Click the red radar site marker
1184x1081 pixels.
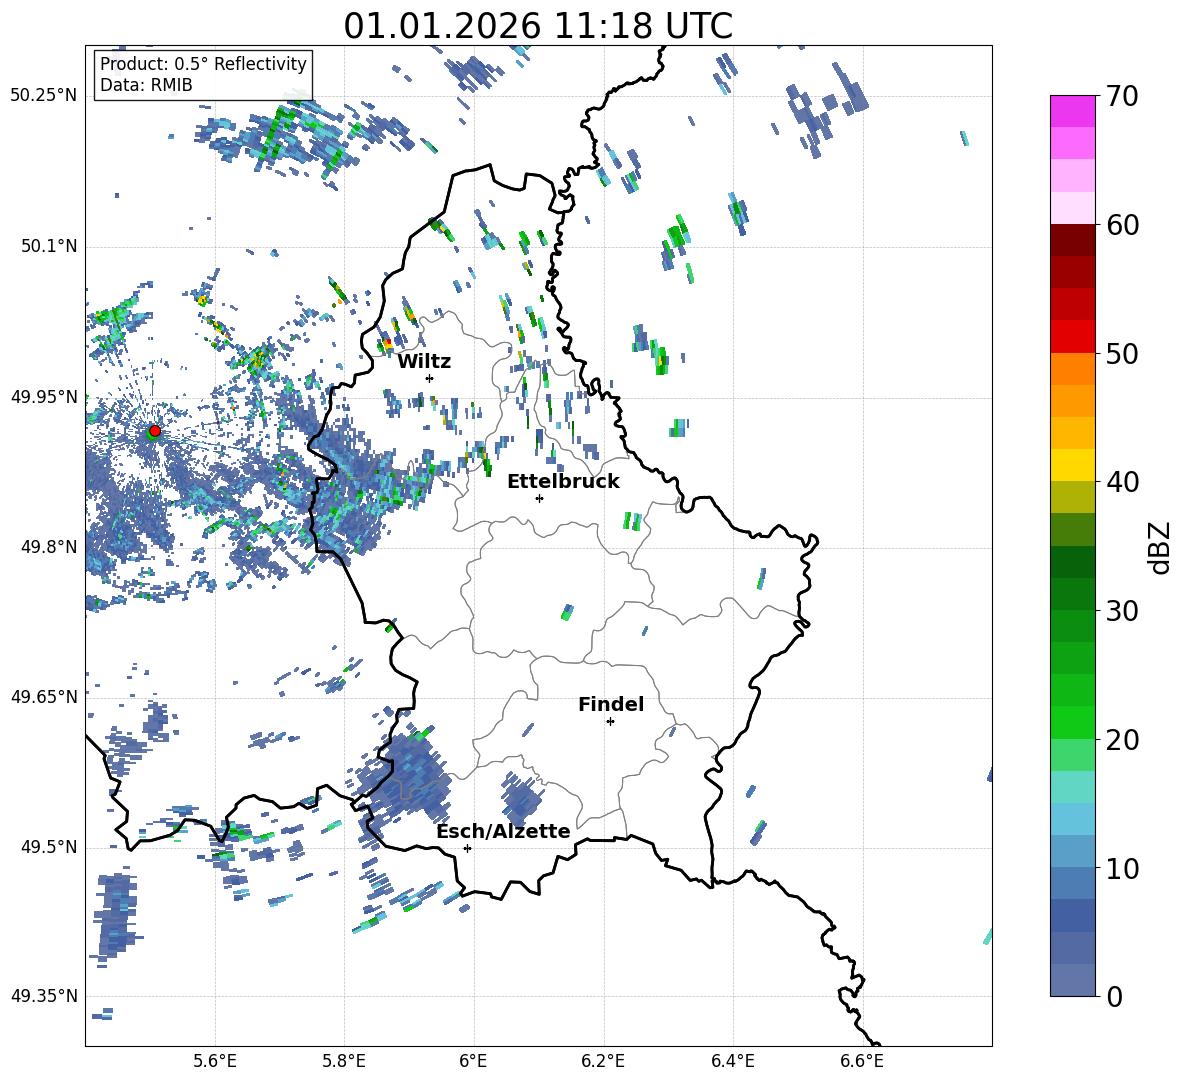(x=155, y=431)
